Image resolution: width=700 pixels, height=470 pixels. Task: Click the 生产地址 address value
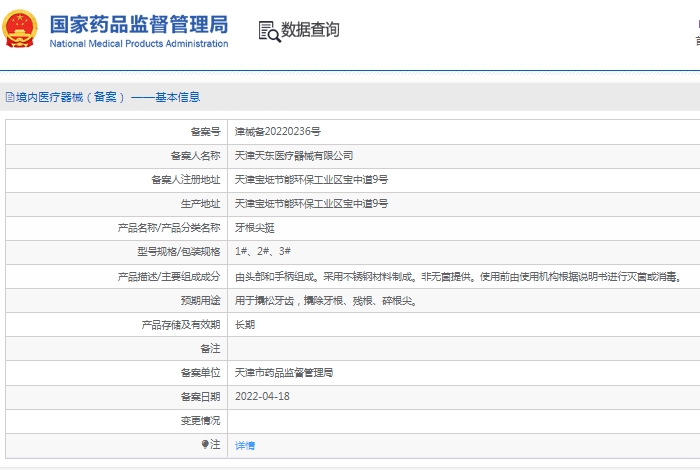311,204
